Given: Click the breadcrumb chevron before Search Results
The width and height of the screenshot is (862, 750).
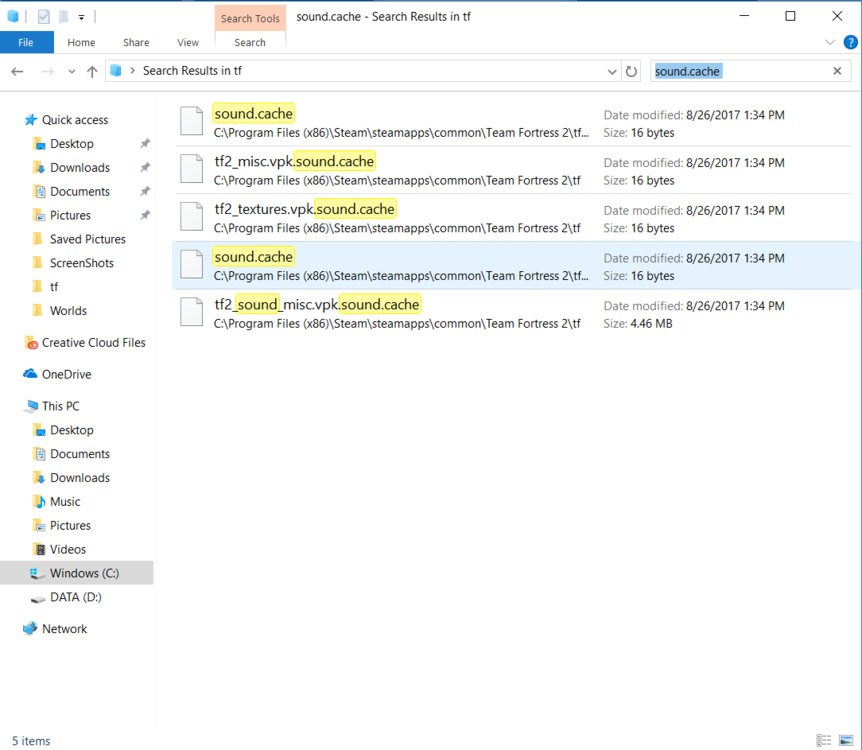Looking at the screenshot, I should point(132,70).
